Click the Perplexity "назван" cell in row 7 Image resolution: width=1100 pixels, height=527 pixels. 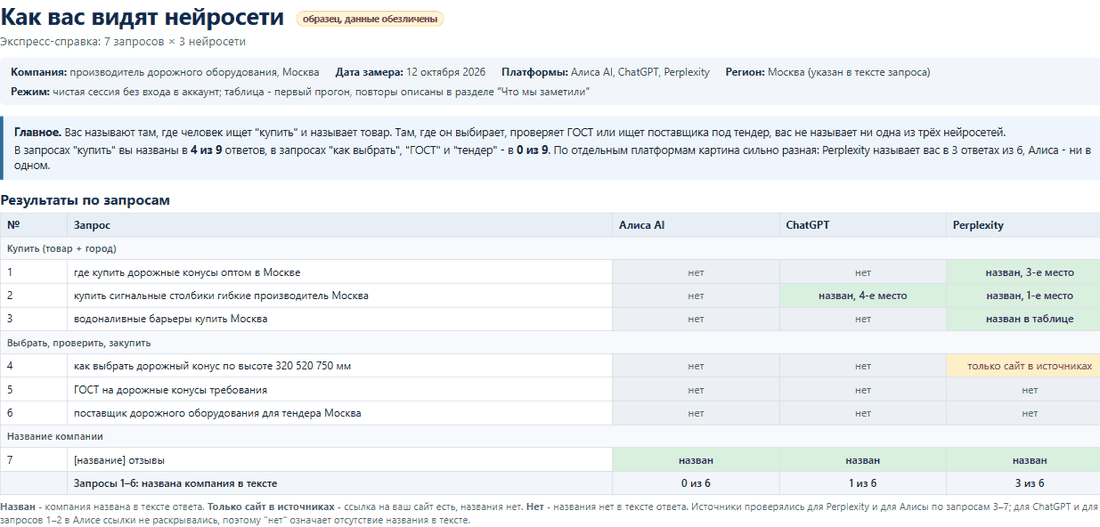pyautogui.click(x=1023, y=460)
